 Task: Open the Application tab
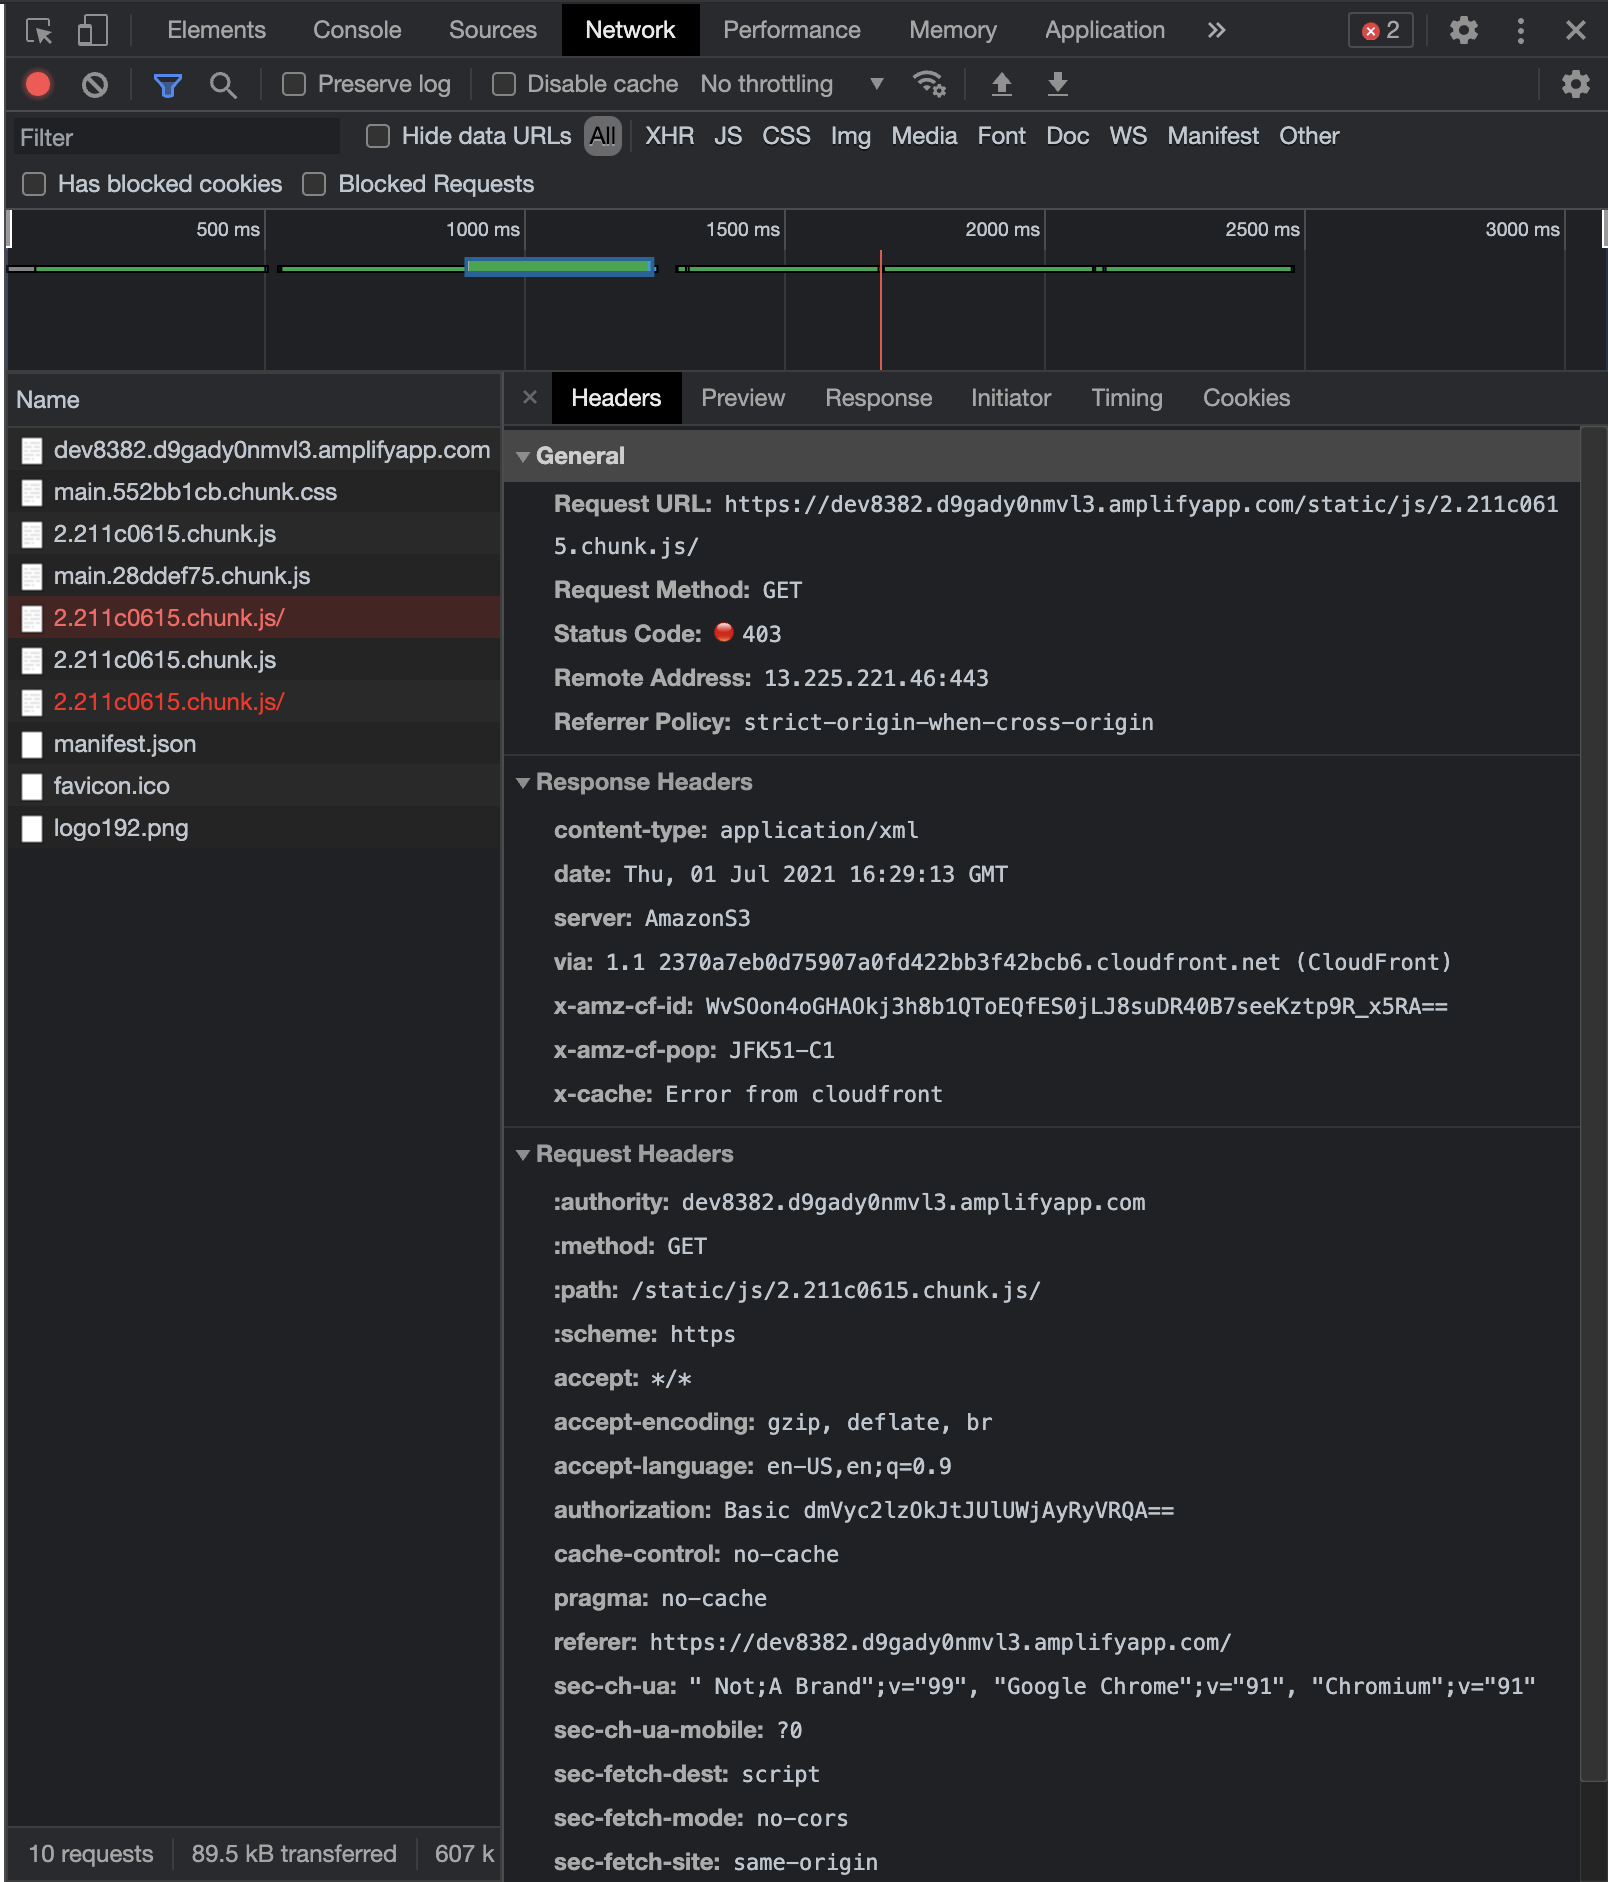pos(1104,30)
